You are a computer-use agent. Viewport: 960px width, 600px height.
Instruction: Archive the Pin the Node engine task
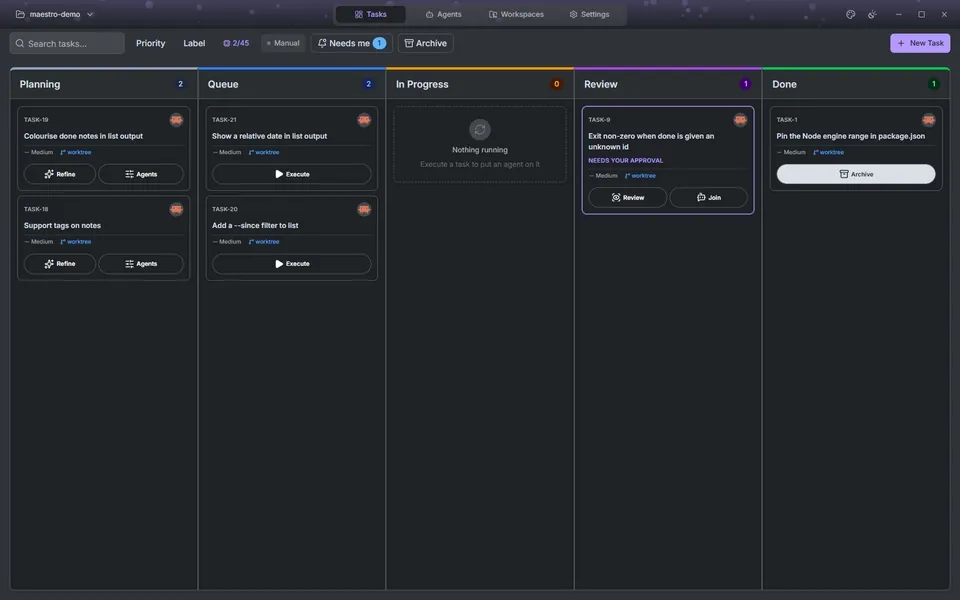(x=856, y=174)
